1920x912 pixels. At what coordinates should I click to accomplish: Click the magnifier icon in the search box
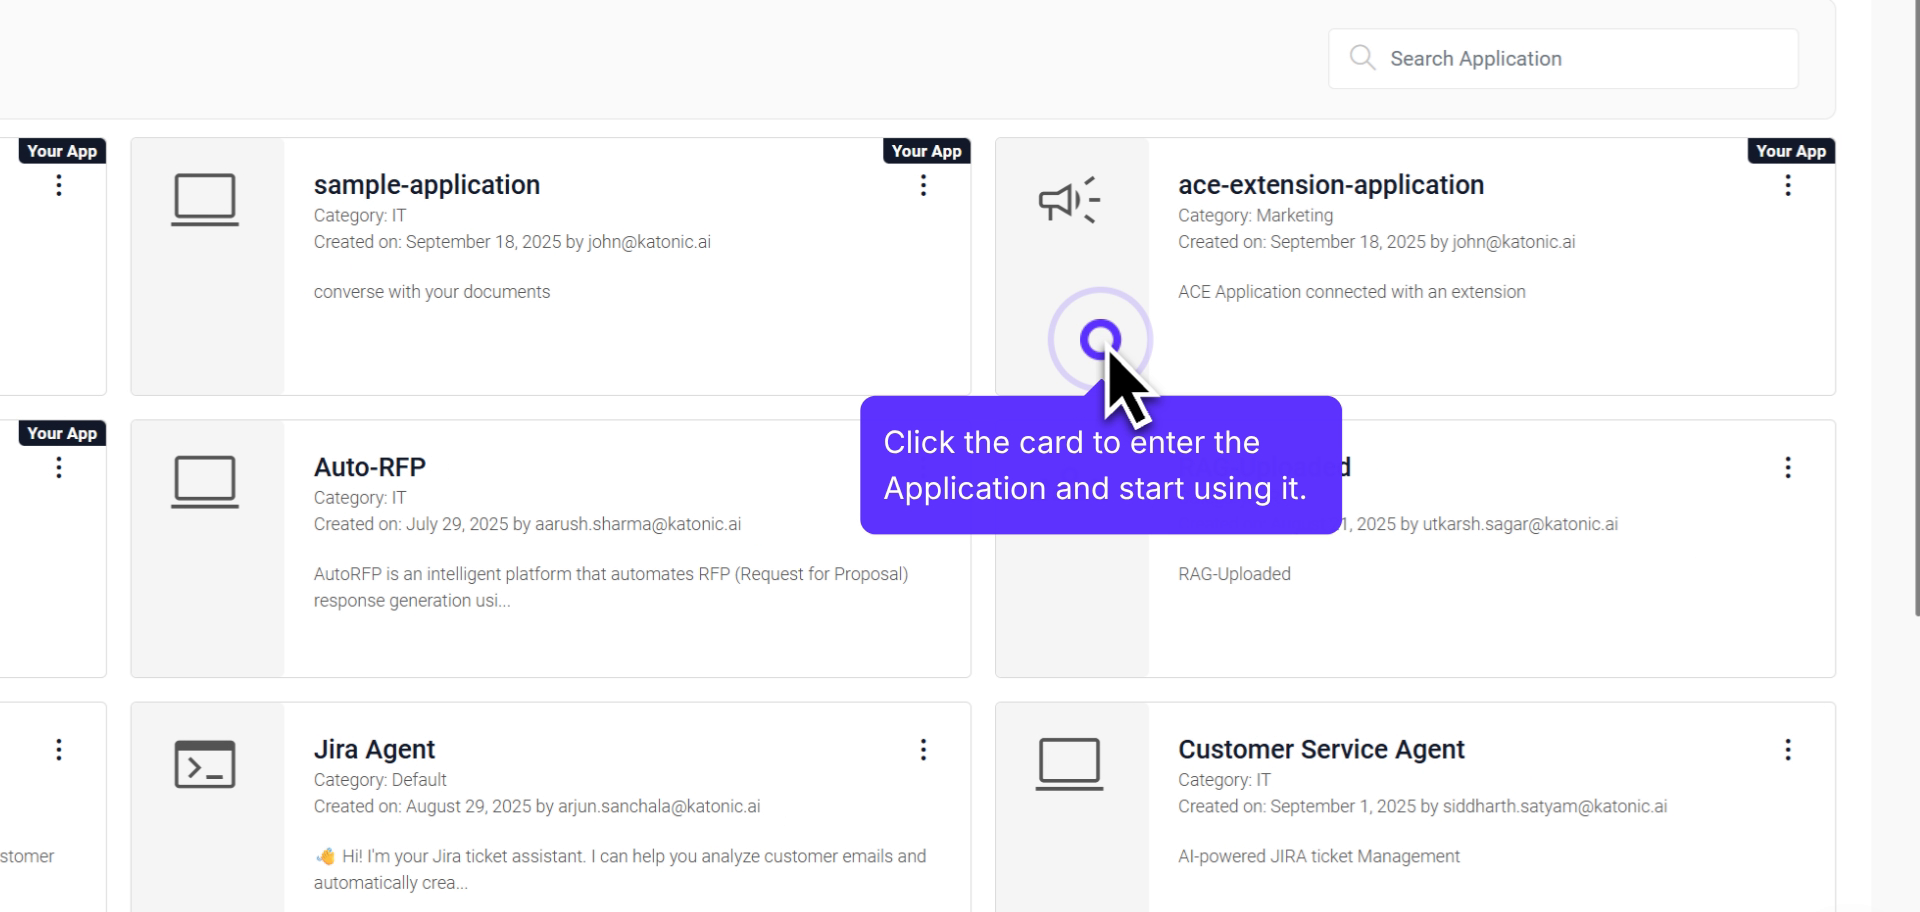(x=1362, y=58)
